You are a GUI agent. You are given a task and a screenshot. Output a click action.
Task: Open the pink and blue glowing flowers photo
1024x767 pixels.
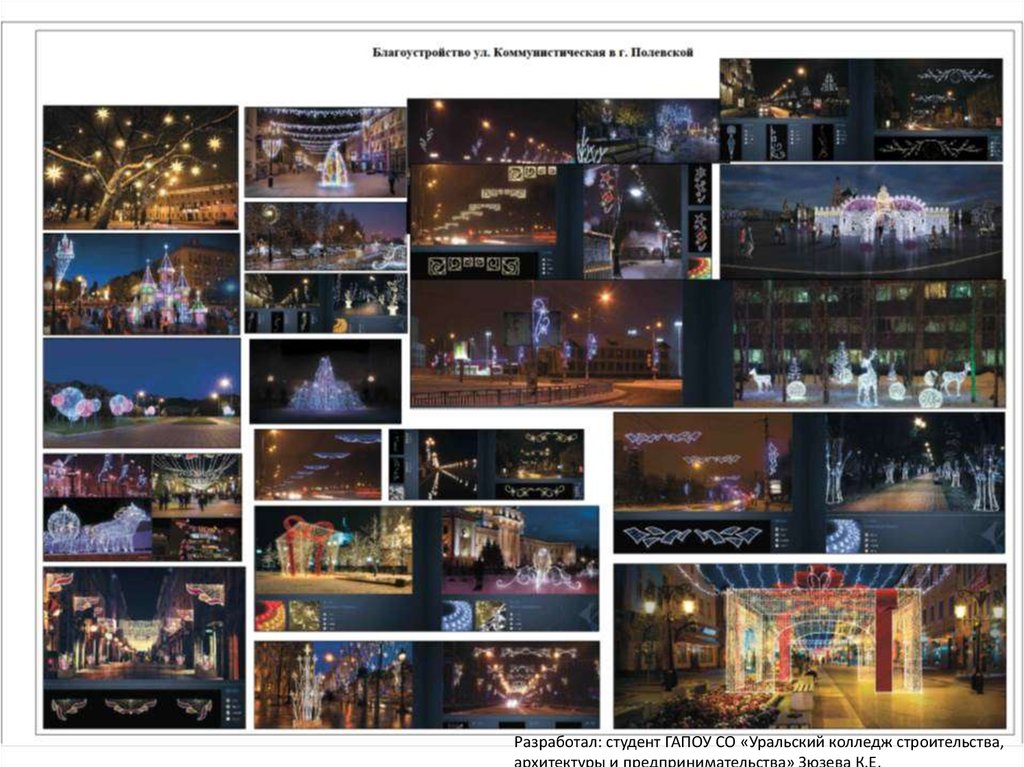click(141, 392)
